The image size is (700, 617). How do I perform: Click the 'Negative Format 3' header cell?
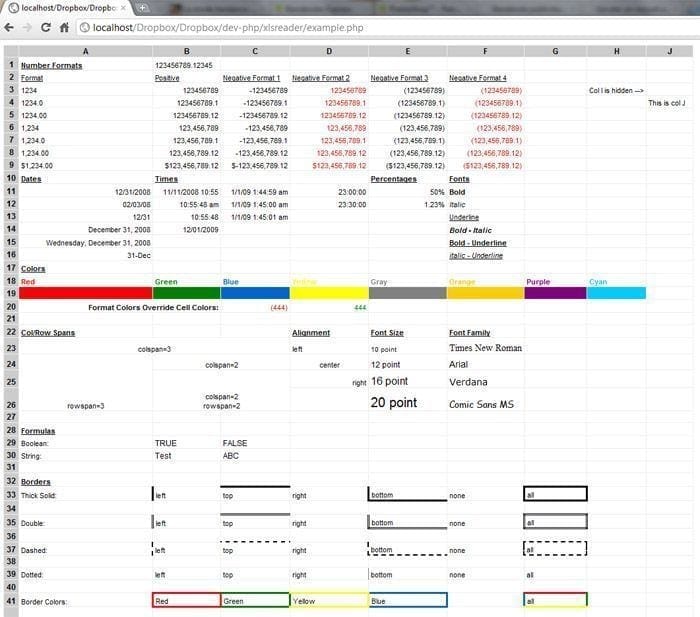point(399,78)
